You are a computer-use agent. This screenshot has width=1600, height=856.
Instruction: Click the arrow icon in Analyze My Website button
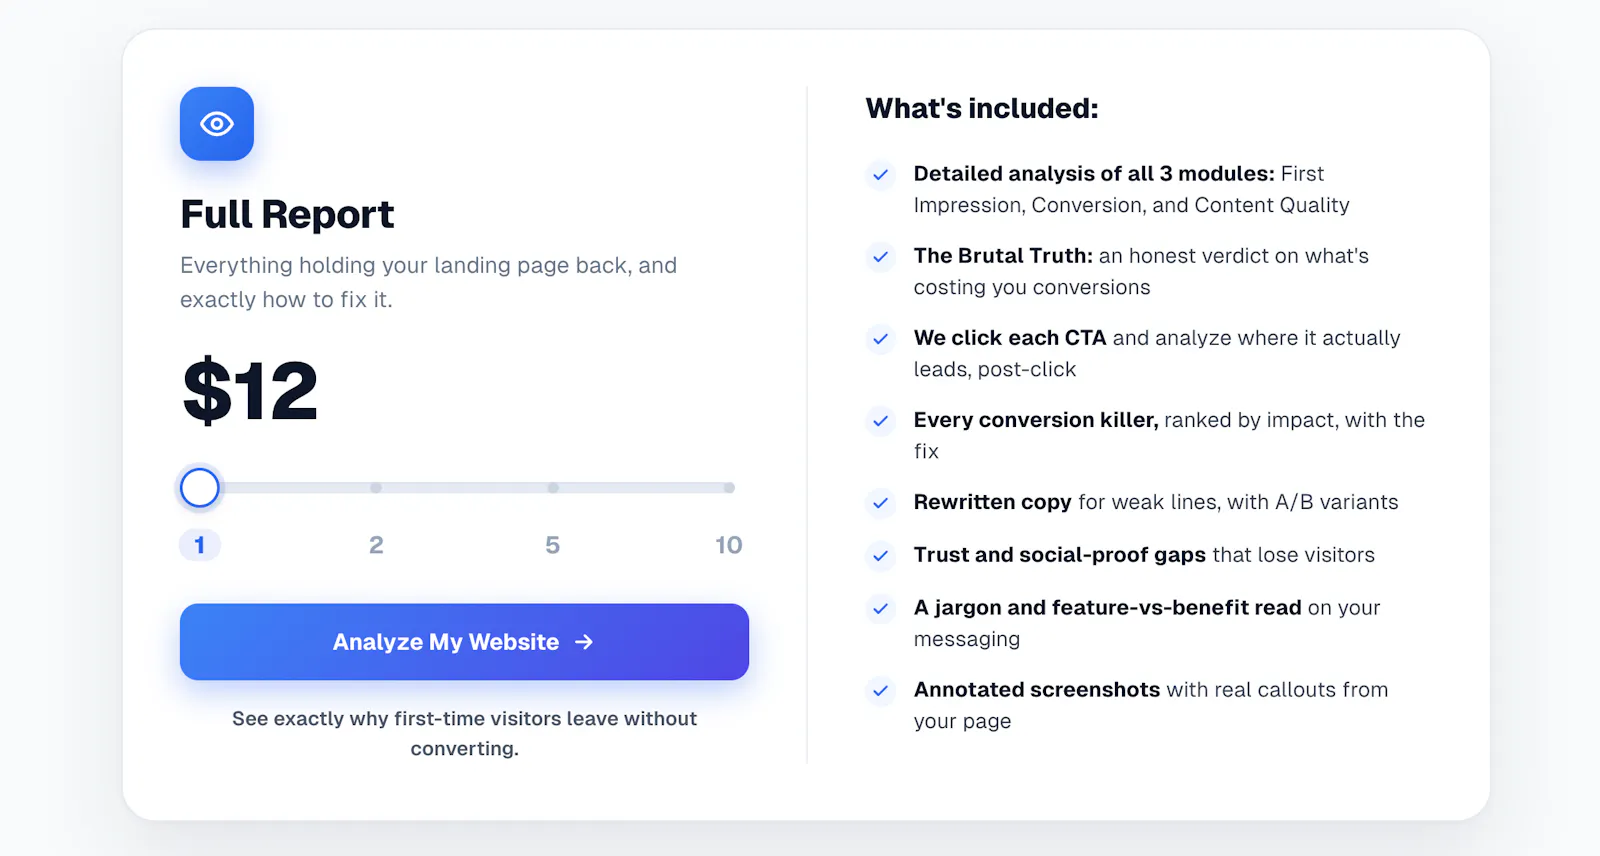click(585, 642)
